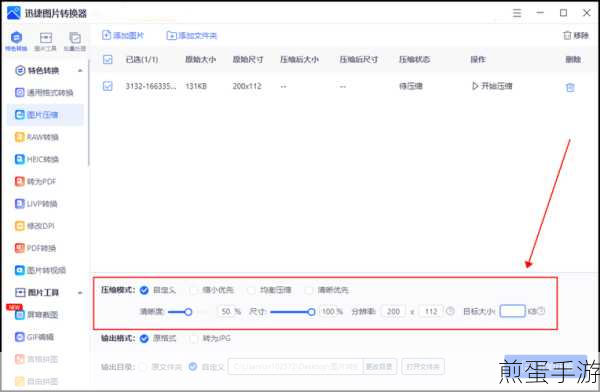Open 通用格式转换 in the sidebar

(x=44, y=93)
